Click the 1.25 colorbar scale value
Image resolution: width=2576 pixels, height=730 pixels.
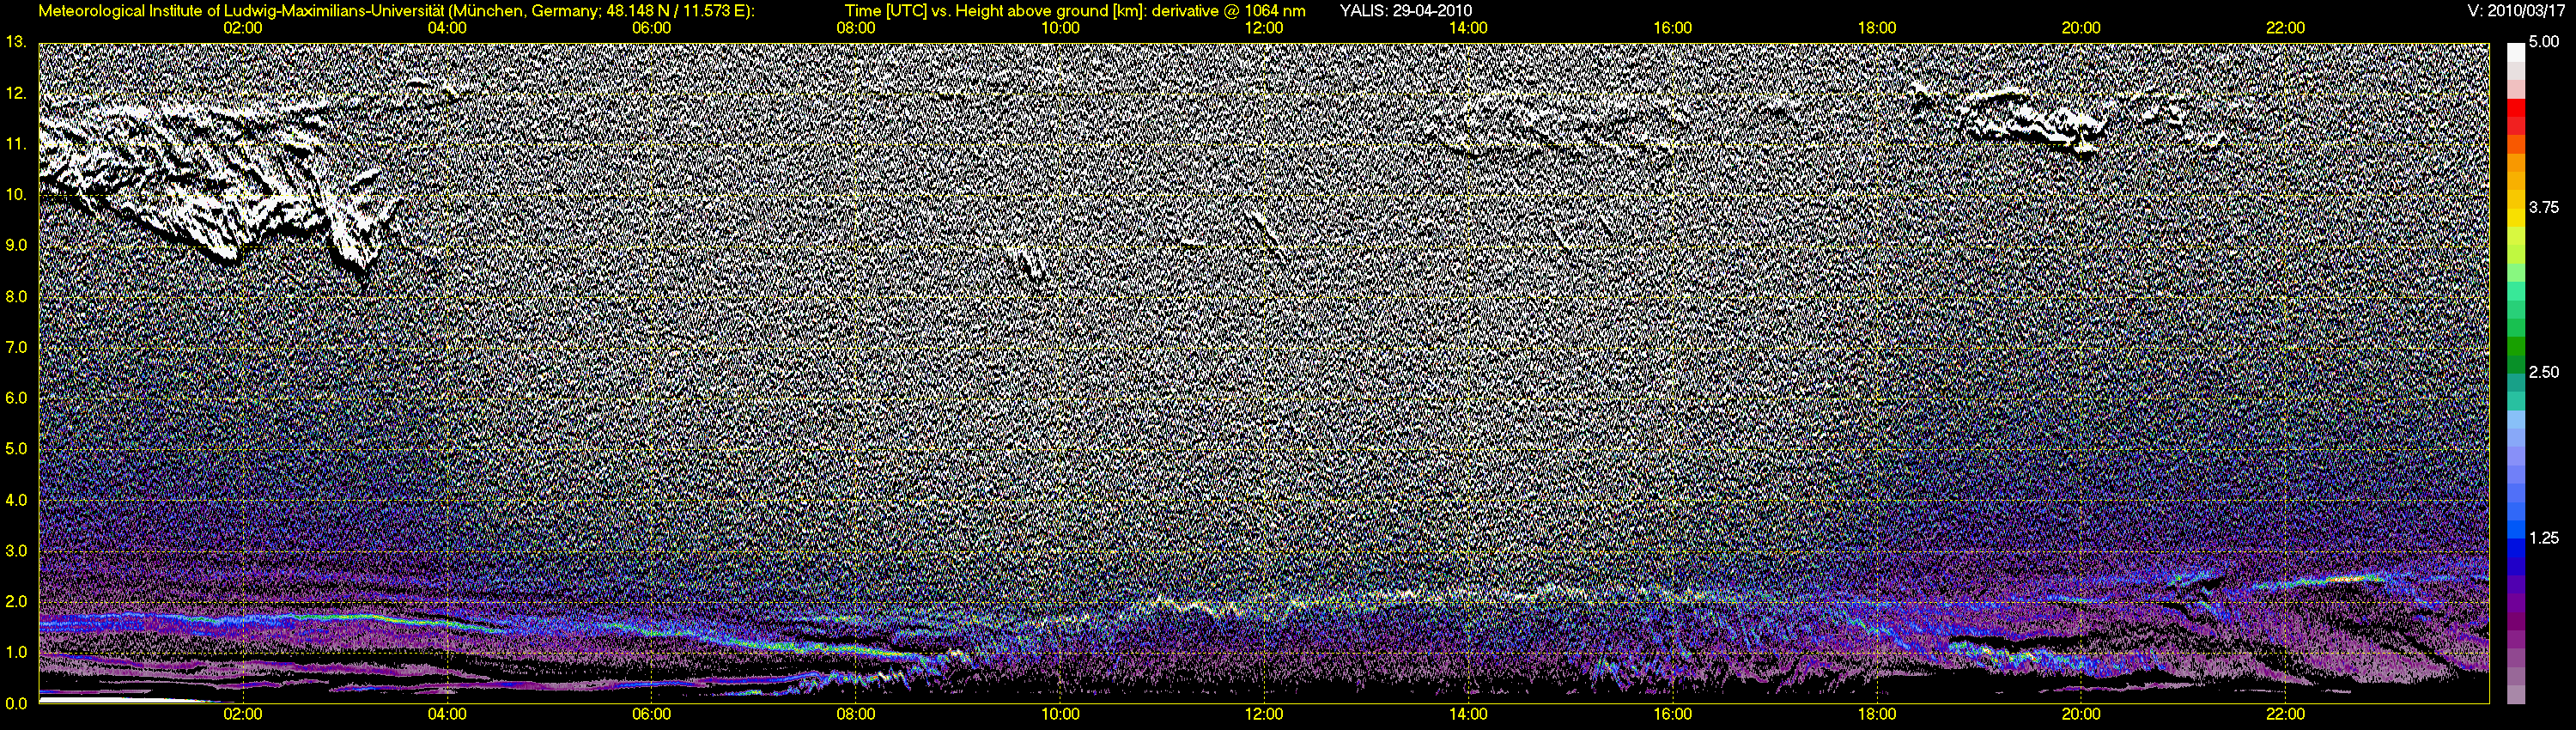coord(2543,538)
